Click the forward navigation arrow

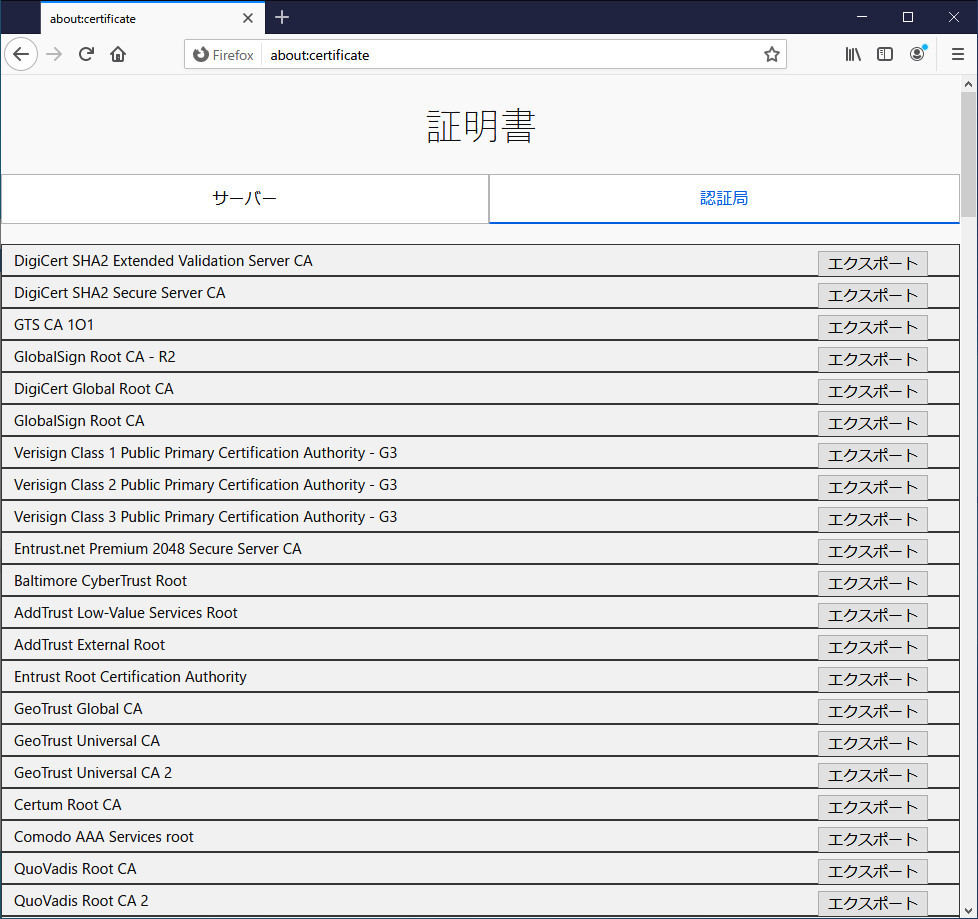(x=54, y=54)
